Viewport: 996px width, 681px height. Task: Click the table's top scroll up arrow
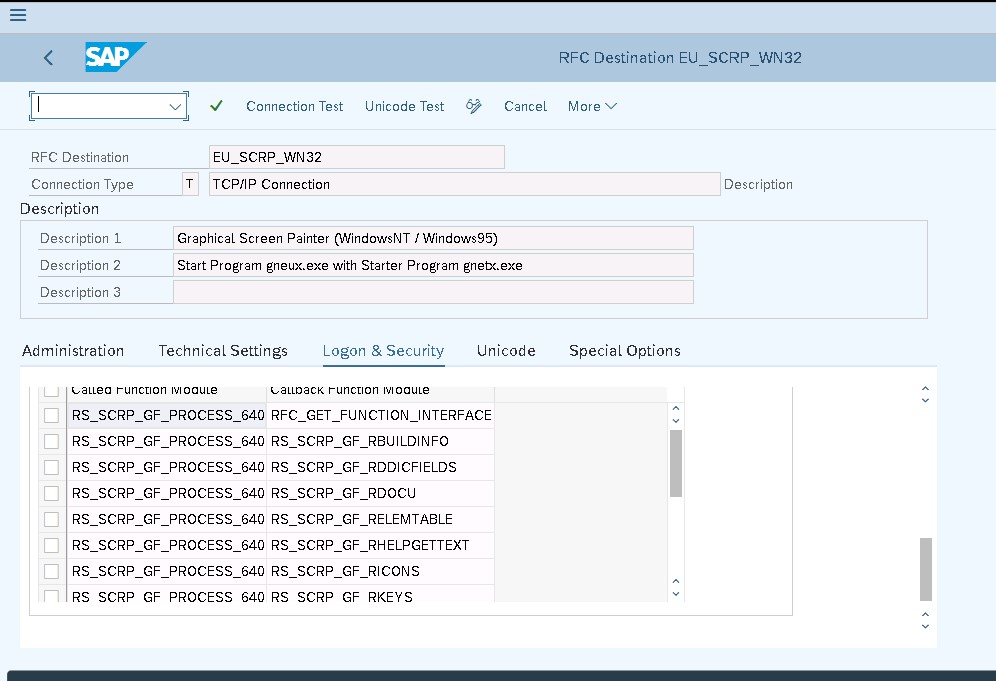[x=676, y=408]
